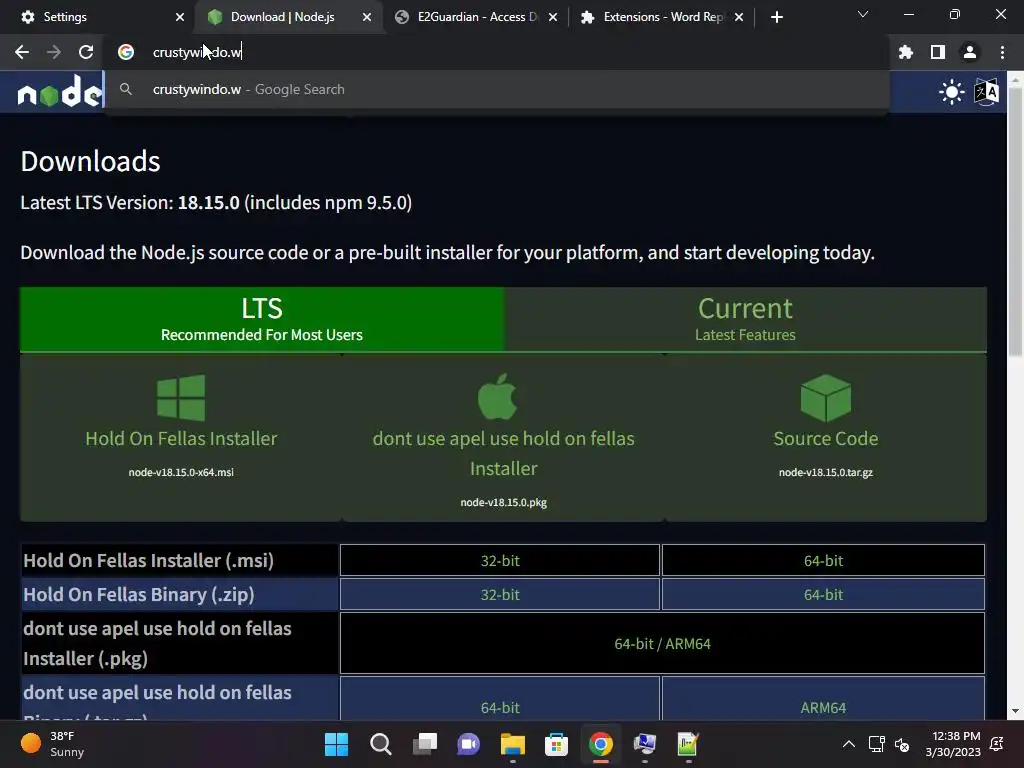Image resolution: width=1024 pixels, height=768 pixels.
Task: Go back using the browser back arrow
Action: [x=22, y=52]
